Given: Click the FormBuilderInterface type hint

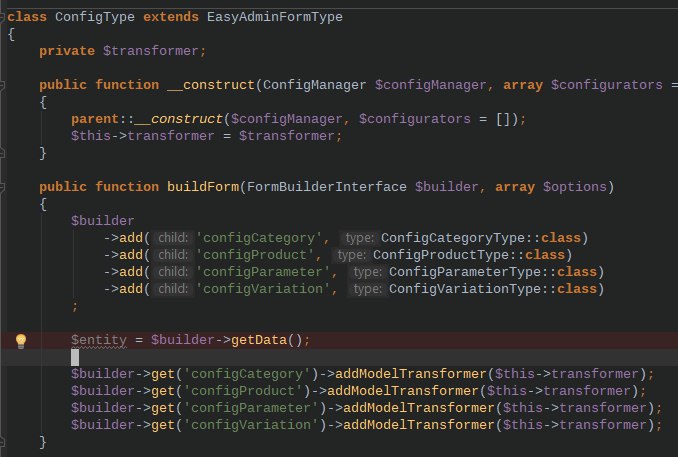Looking at the screenshot, I should [326, 187].
